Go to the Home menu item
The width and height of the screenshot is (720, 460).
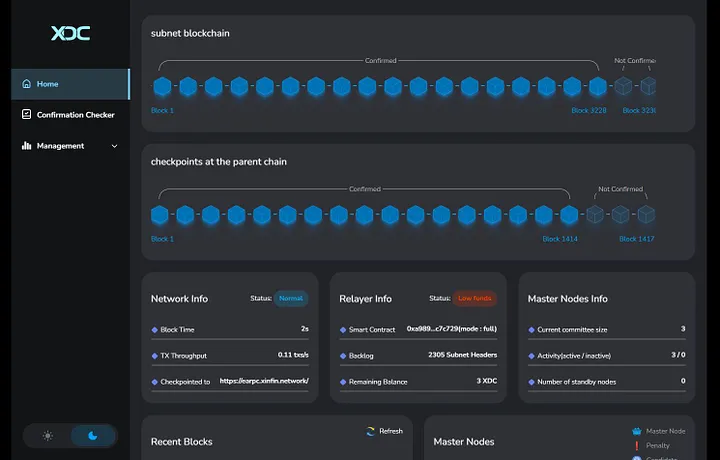(x=47, y=84)
